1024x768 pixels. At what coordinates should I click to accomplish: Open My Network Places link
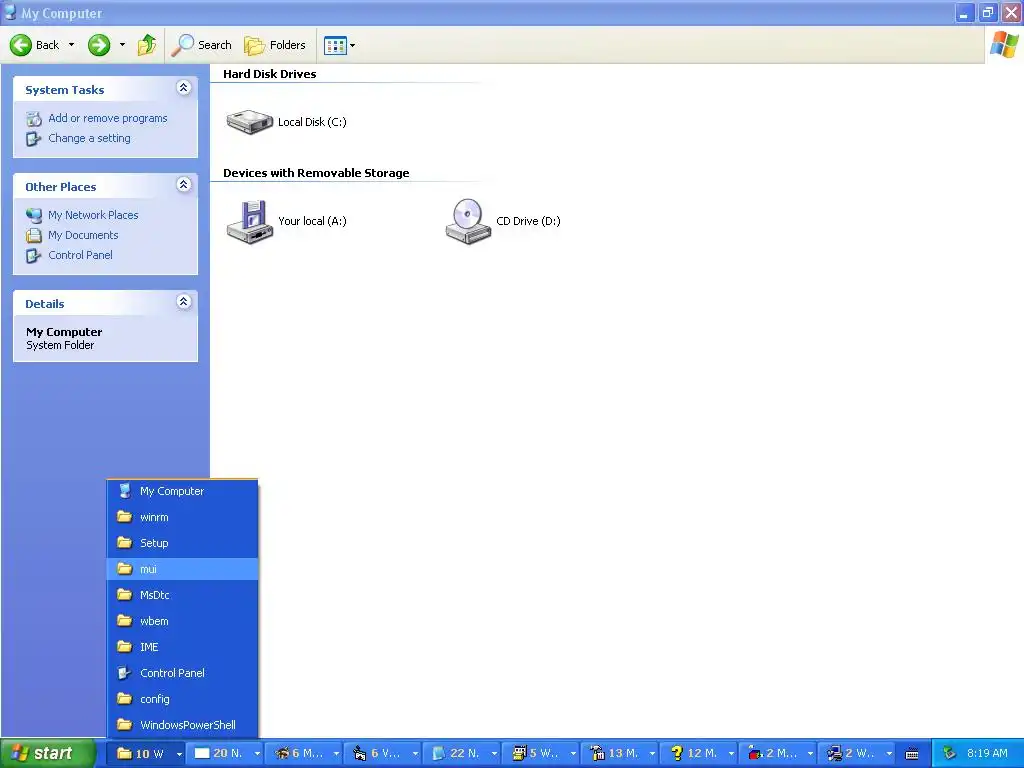coord(93,215)
